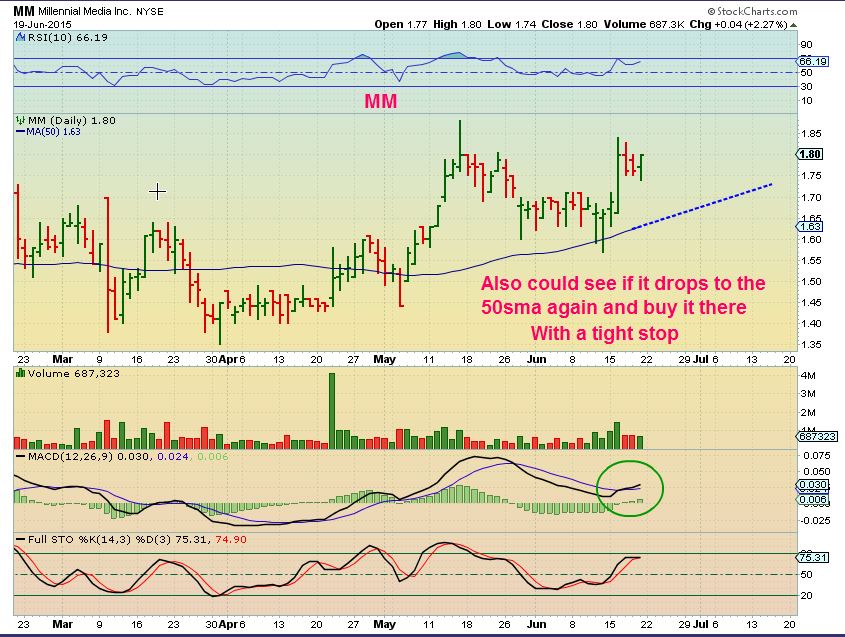Click the 1.35 price level on the axis

coord(811,344)
